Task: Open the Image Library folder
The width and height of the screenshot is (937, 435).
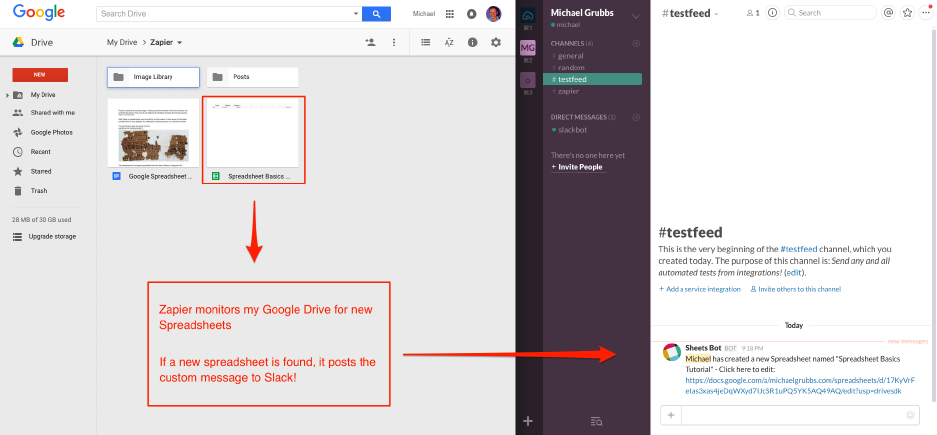Action: point(154,77)
